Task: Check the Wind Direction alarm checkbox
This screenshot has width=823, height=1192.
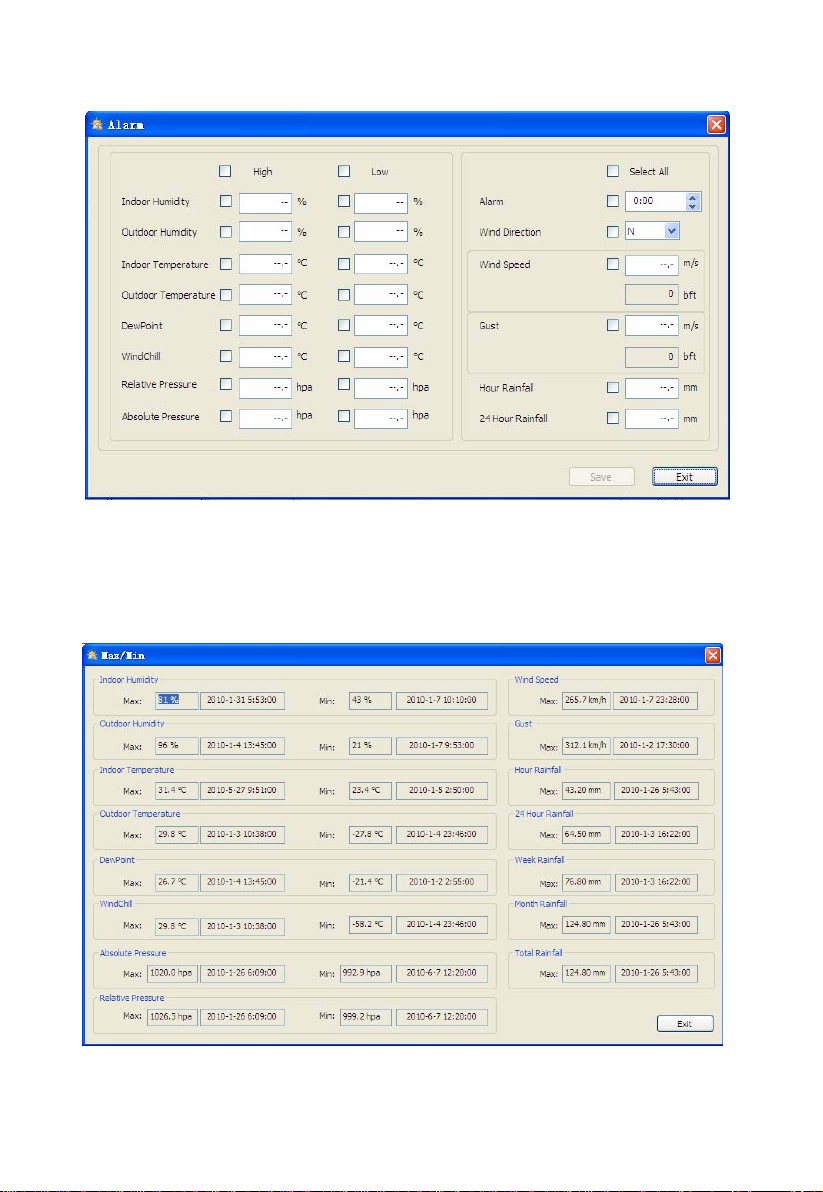Action: 613,232
